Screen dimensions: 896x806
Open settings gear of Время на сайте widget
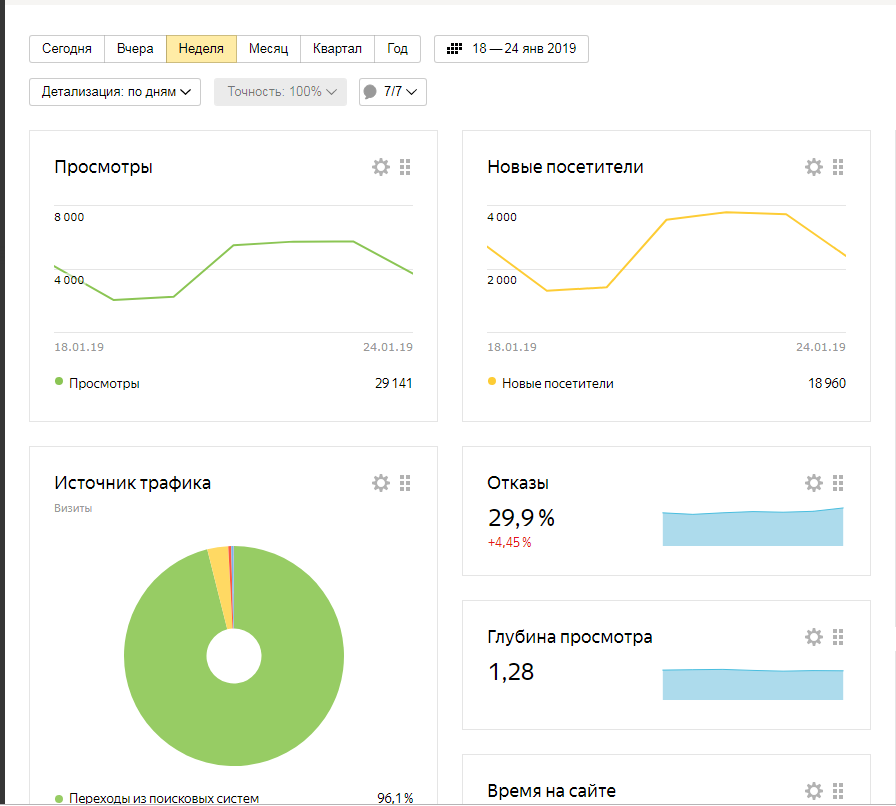(x=814, y=791)
